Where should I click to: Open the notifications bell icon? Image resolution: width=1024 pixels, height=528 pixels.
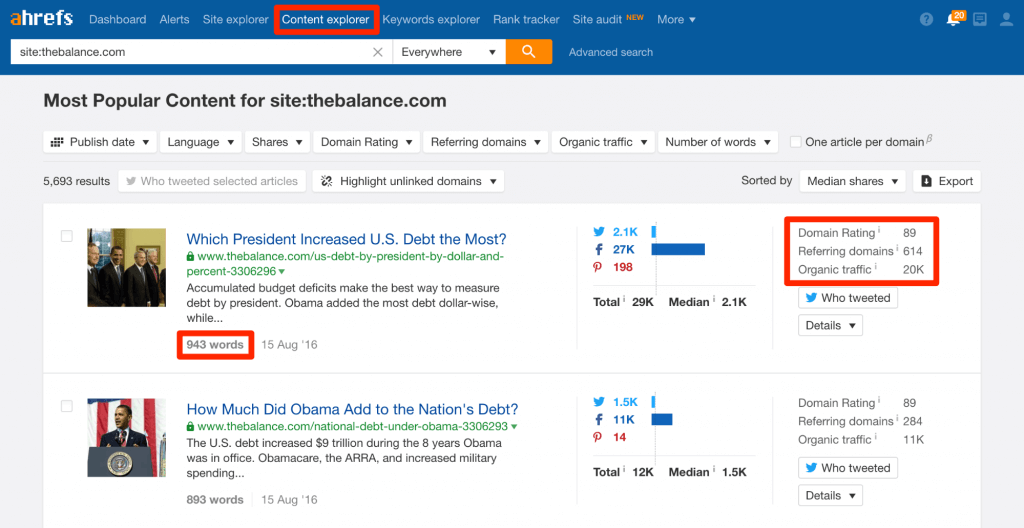click(953, 19)
